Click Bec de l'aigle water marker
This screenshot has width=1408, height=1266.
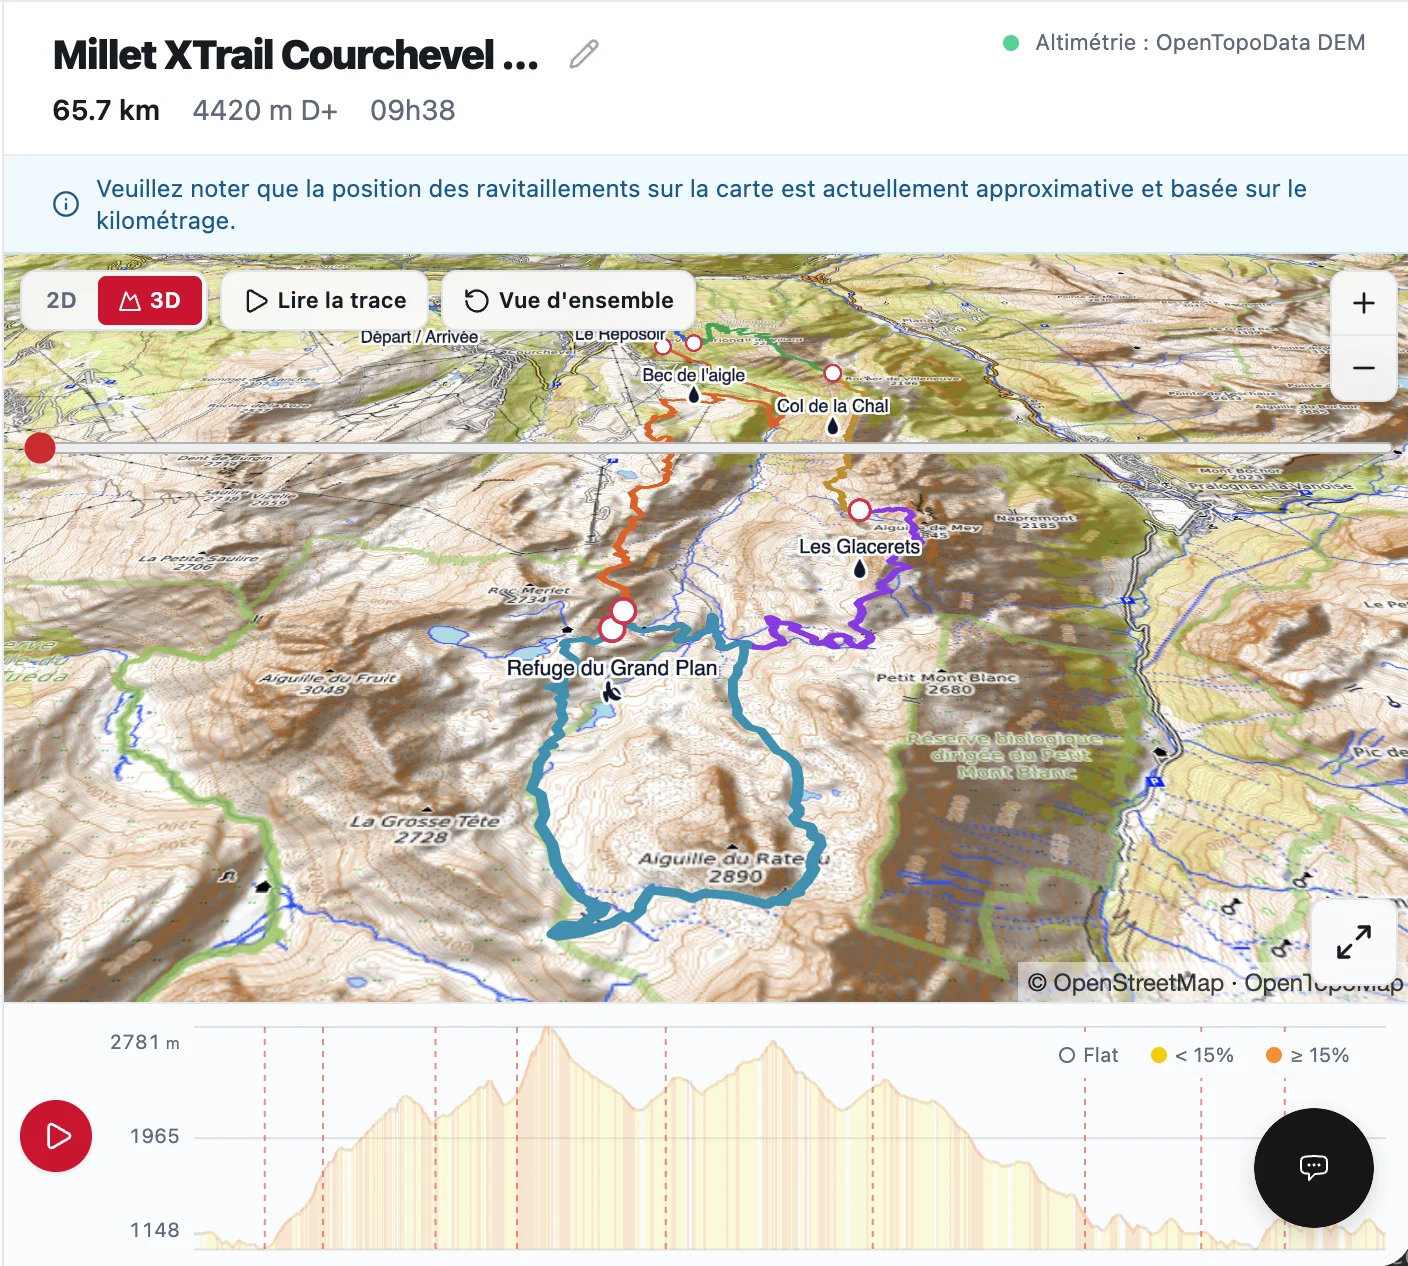pyautogui.click(x=694, y=395)
